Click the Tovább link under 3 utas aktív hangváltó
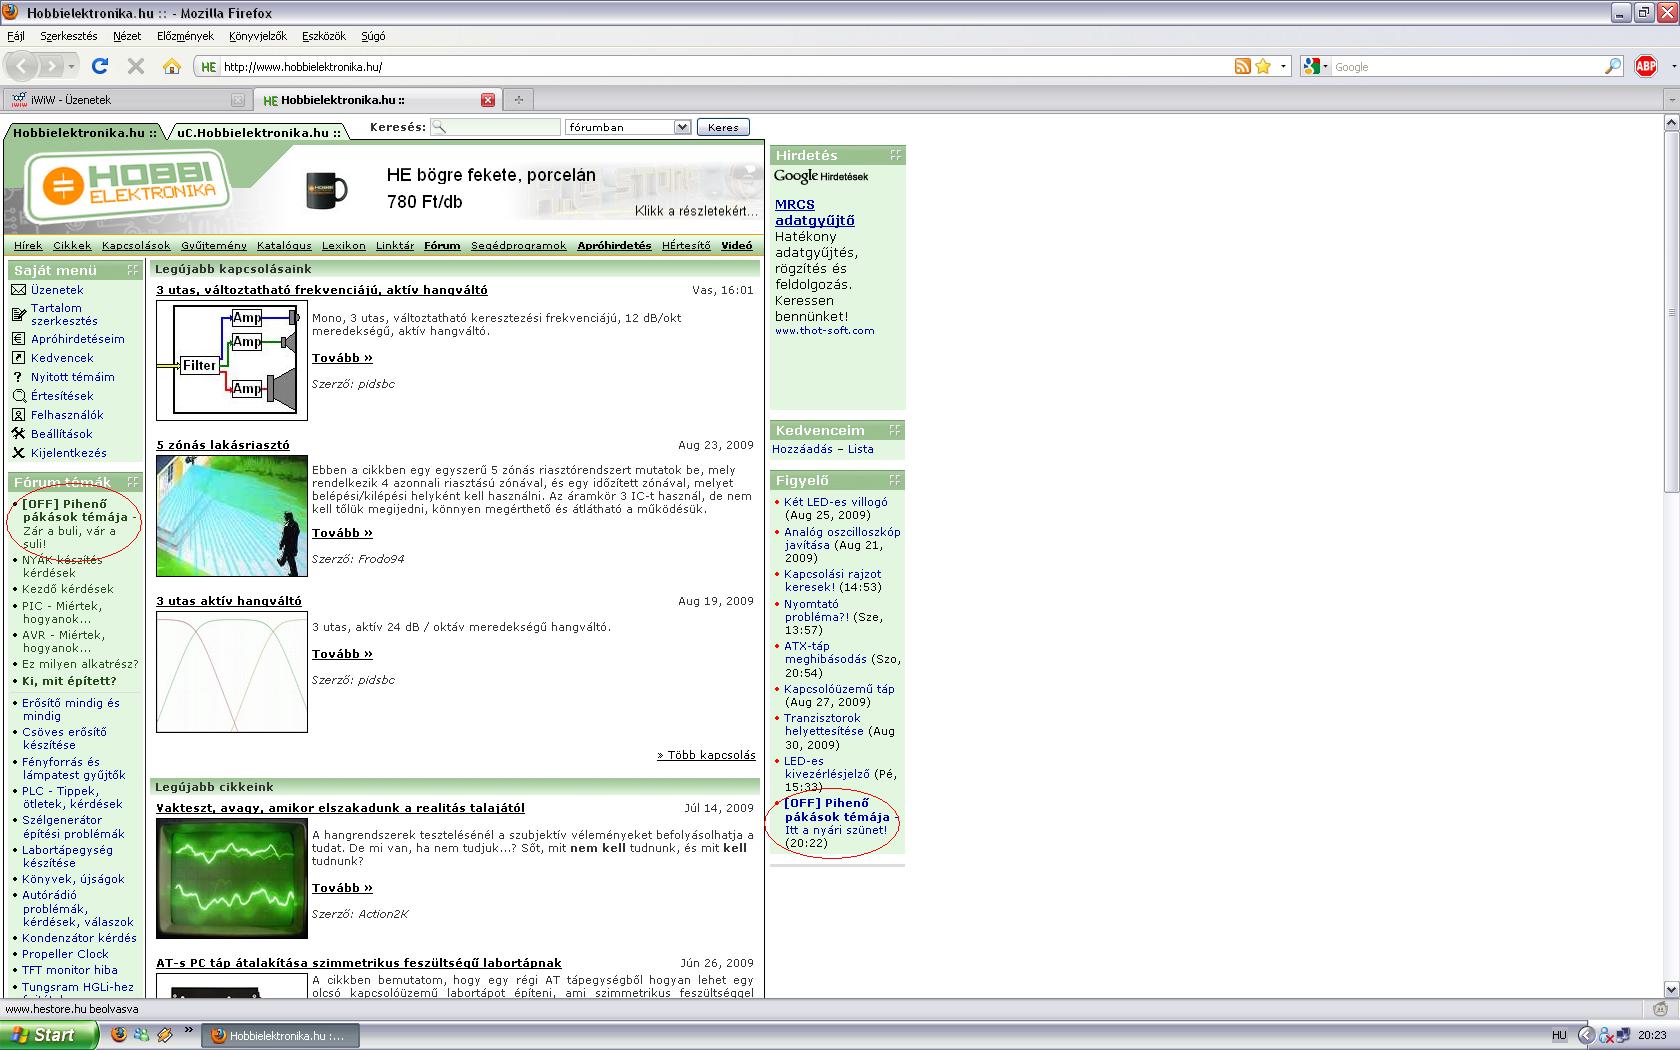Viewport: 1680px width, 1050px height. click(342, 654)
